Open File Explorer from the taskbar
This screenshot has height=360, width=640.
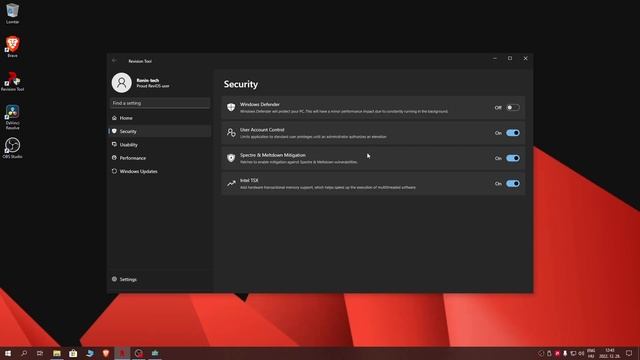coord(57,353)
